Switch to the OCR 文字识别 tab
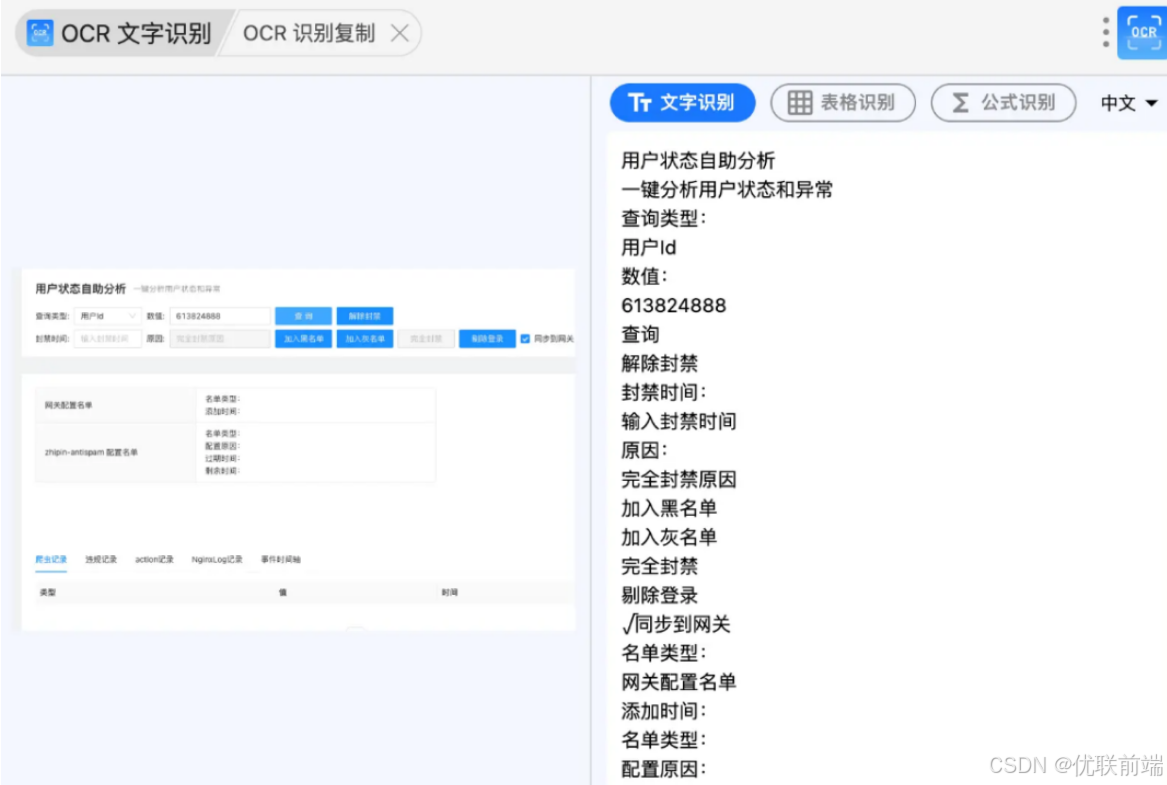The height and width of the screenshot is (785, 1167). pyautogui.click(x=119, y=33)
